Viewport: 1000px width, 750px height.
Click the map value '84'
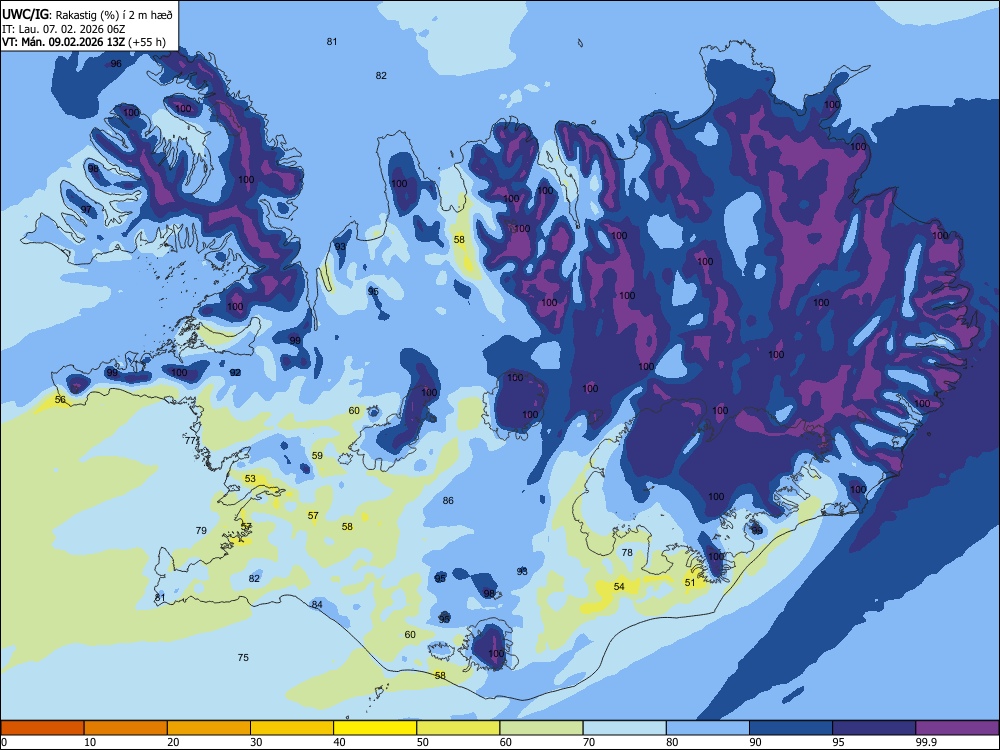[x=317, y=605]
